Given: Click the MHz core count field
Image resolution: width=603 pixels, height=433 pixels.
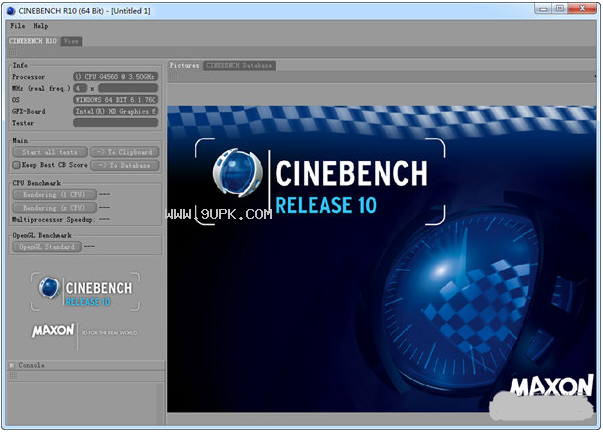Looking at the screenshot, I should coord(80,88).
